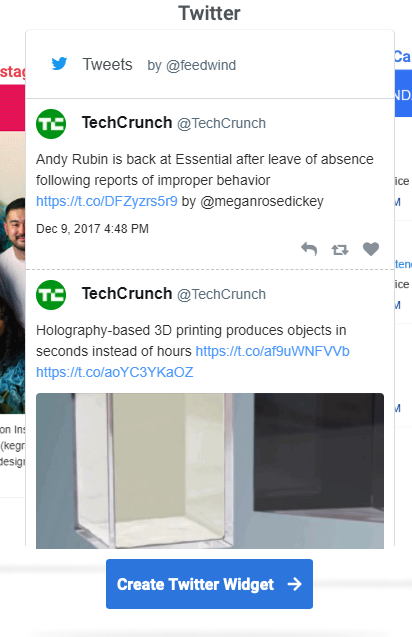Viewport: 412px width, 637px height.
Task: Click the arrow icon on the Create Twitter Widget button
Action: pyautogui.click(x=295, y=584)
